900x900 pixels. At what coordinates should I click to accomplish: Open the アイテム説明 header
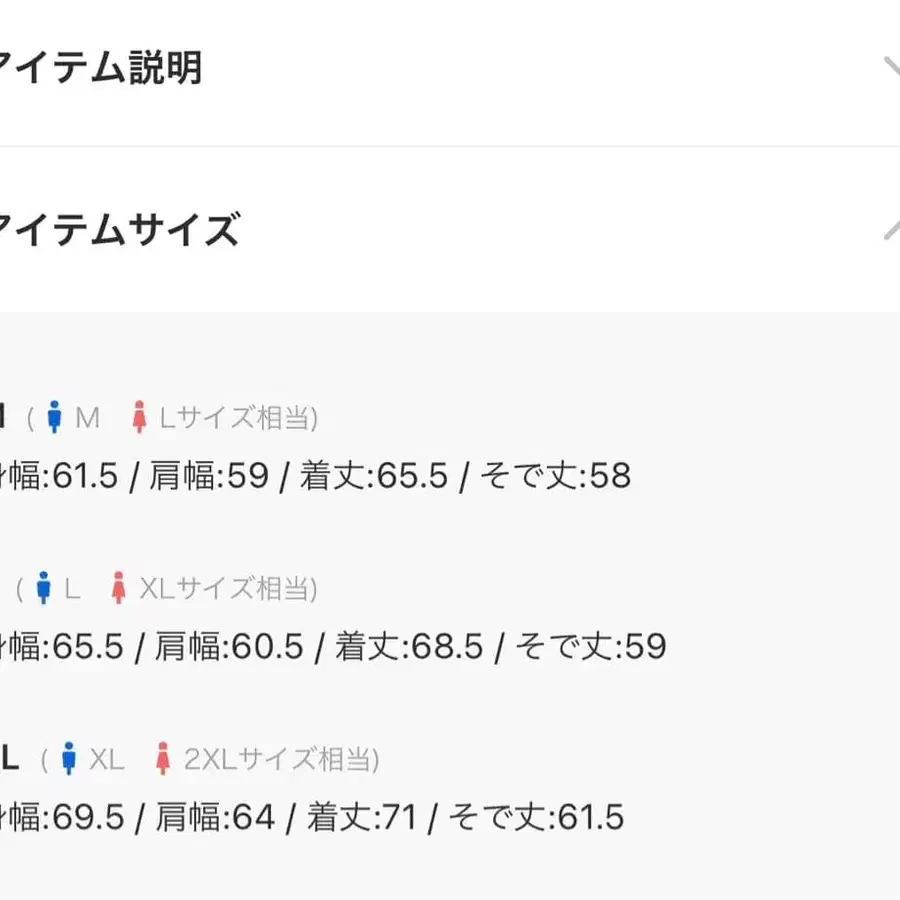point(100,68)
